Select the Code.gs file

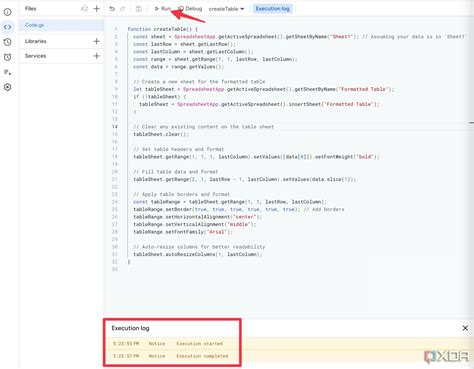61,25
